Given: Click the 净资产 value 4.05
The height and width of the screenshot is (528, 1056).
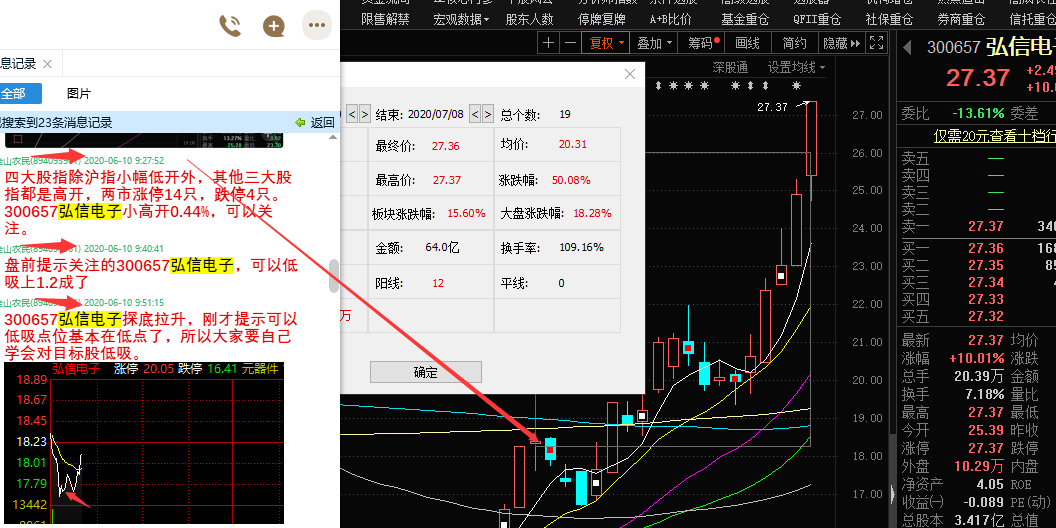Looking at the screenshot, I should (x=990, y=484).
